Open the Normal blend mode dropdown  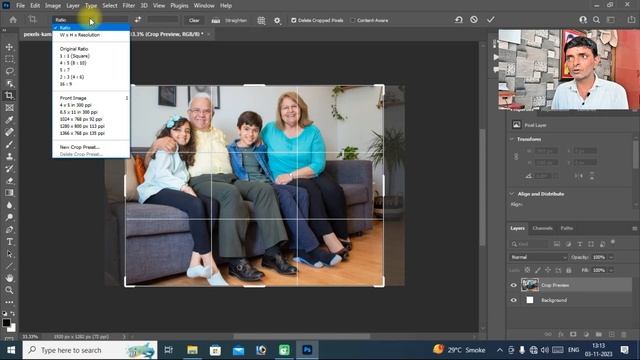click(x=538, y=258)
